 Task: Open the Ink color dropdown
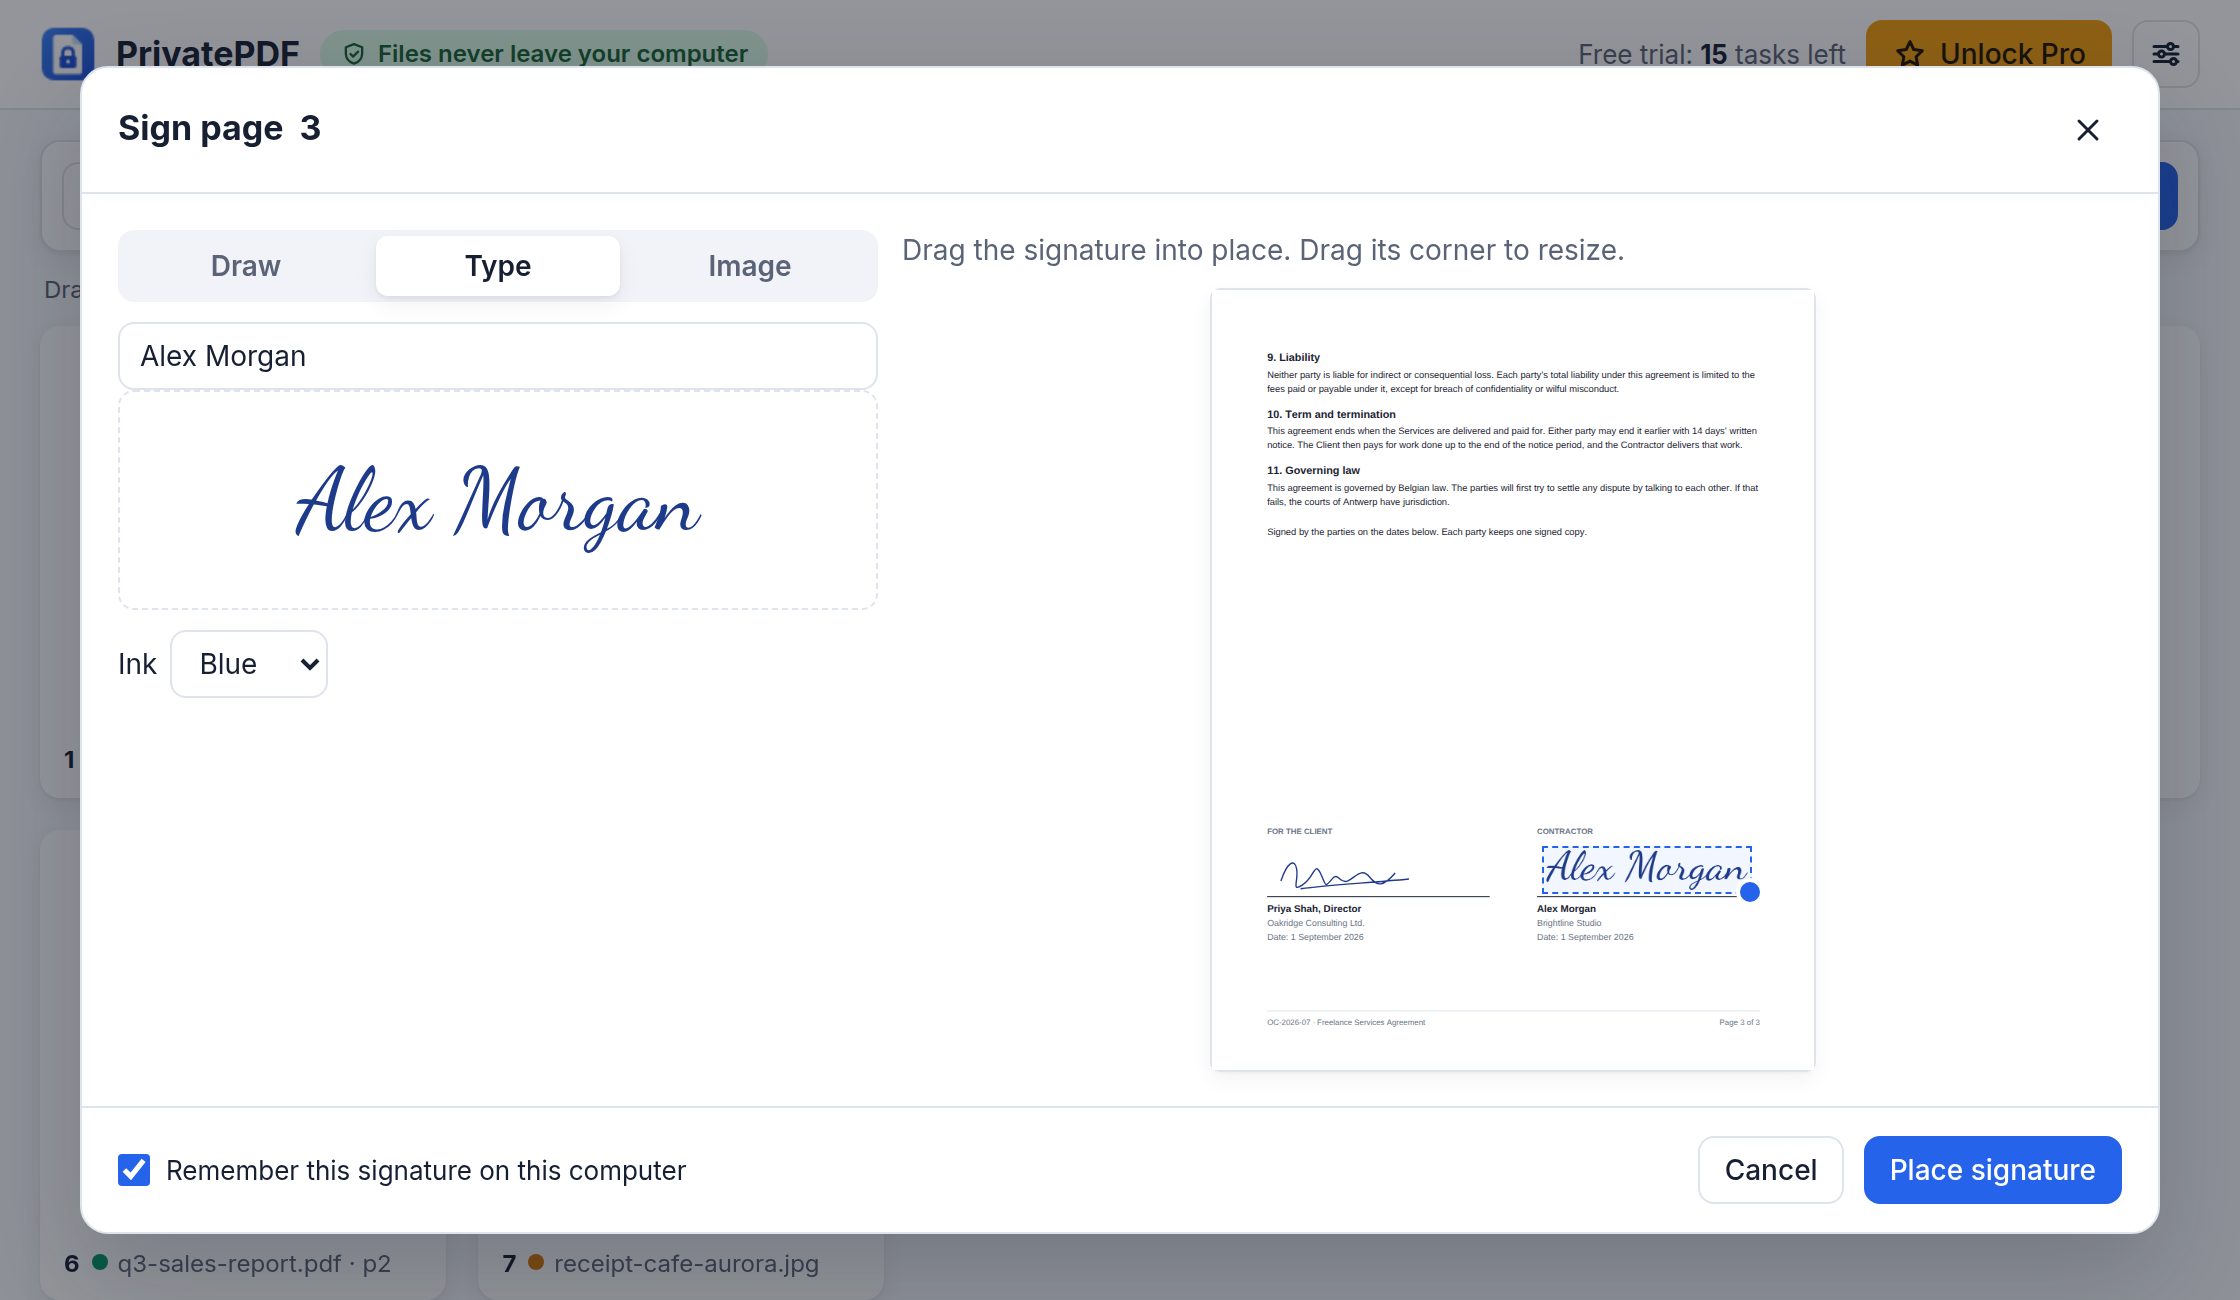coord(249,664)
